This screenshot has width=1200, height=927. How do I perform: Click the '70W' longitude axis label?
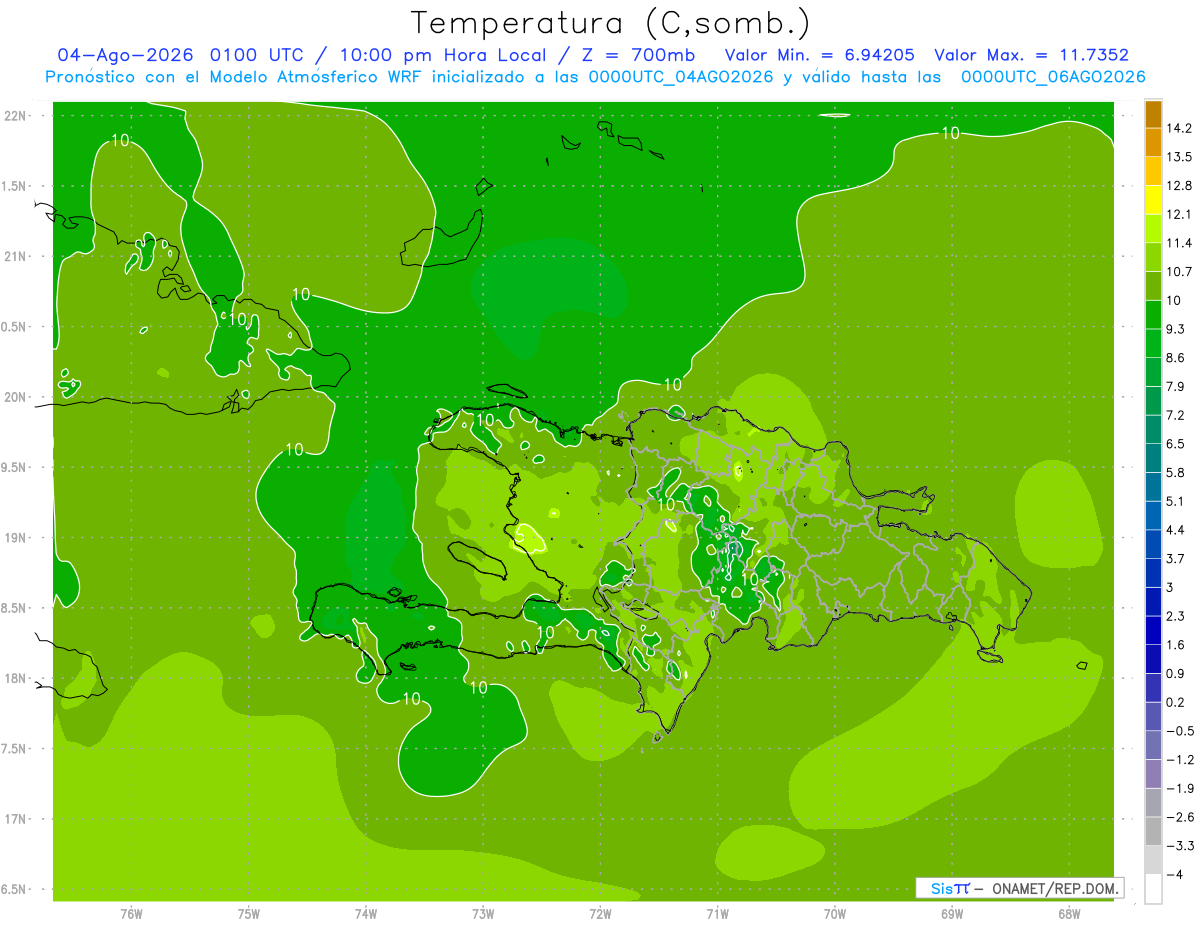tap(835, 914)
